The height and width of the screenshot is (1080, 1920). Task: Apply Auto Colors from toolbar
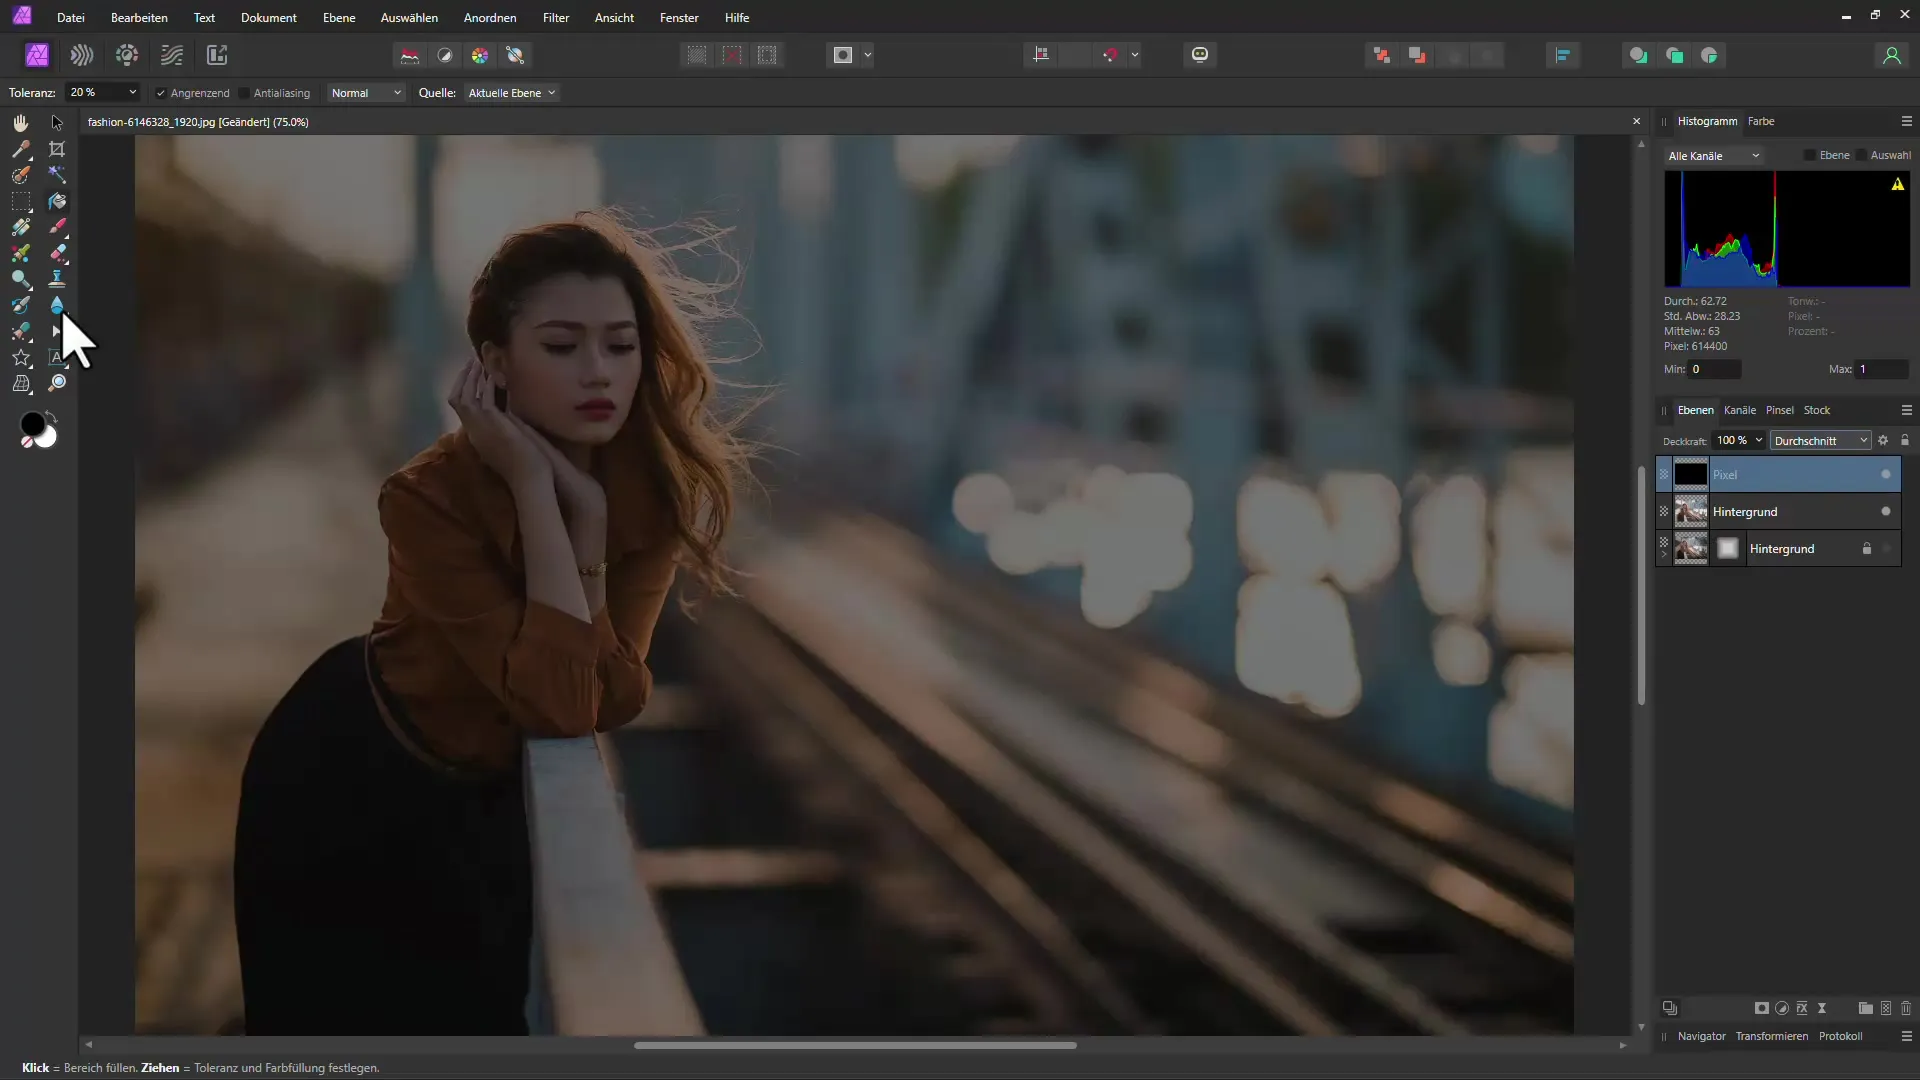[x=480, y=55]
